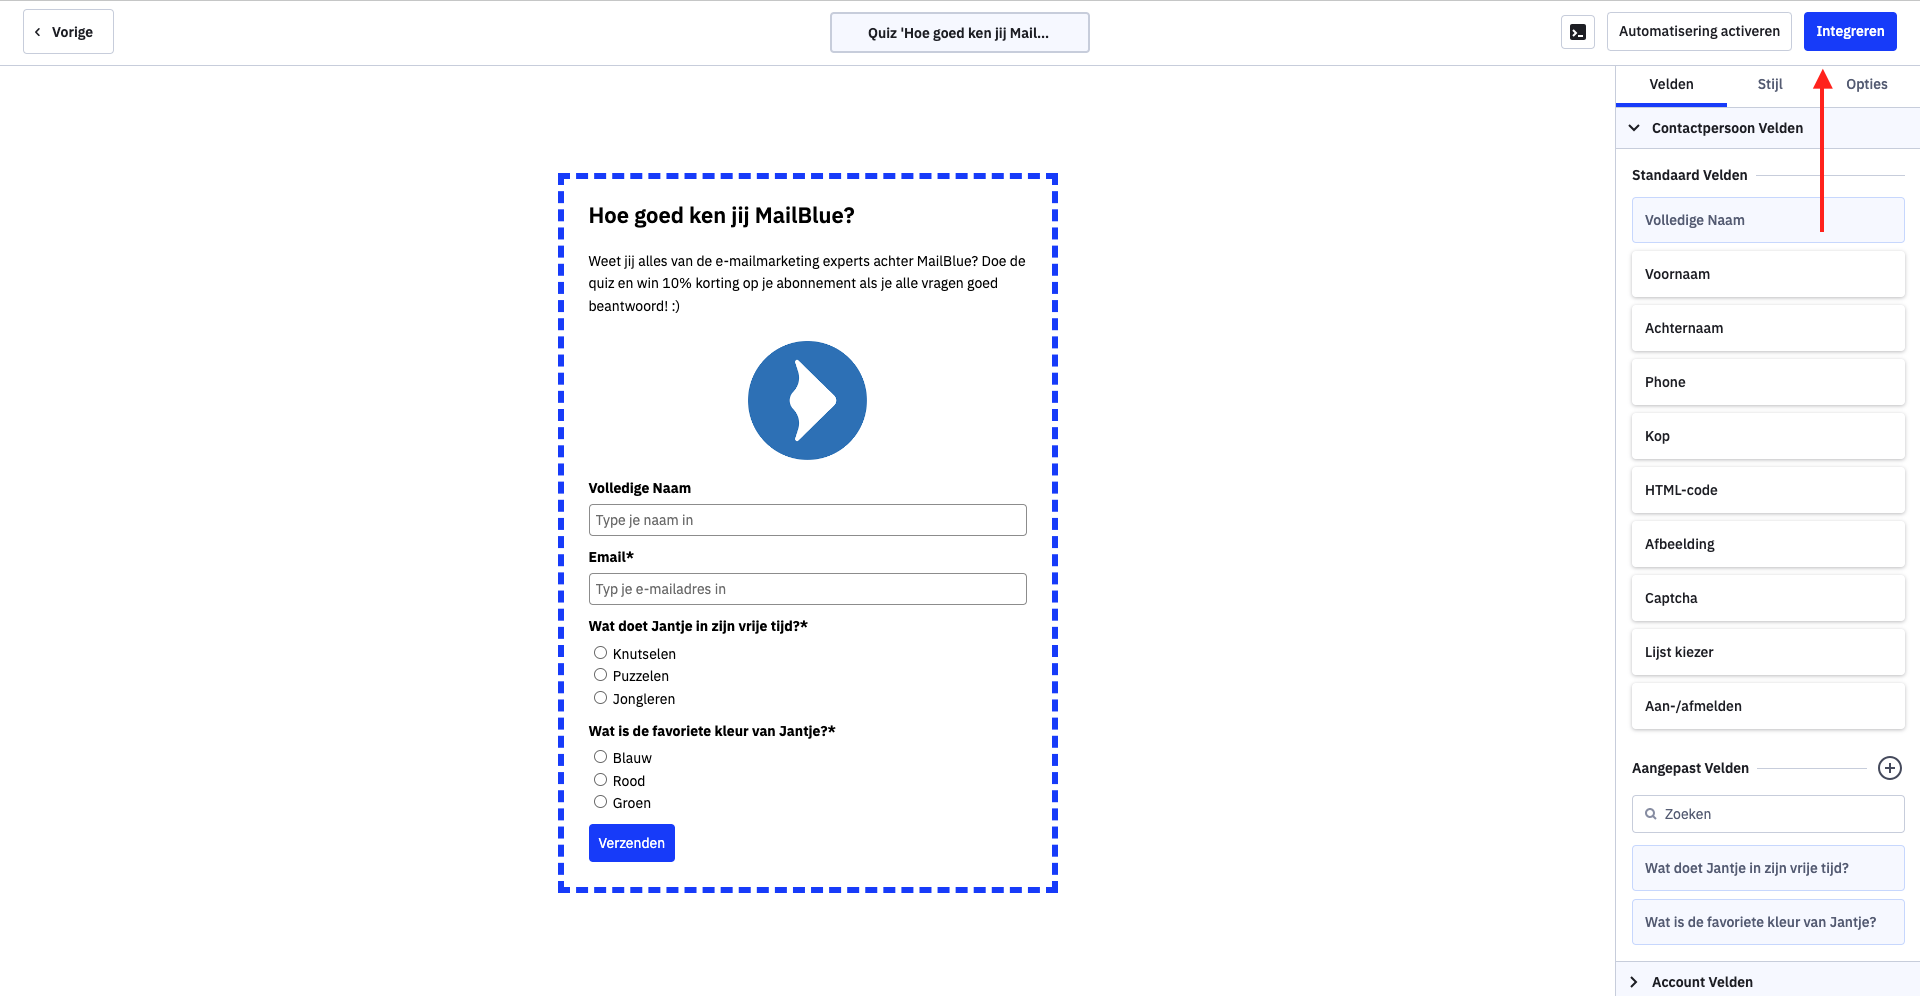The width and height of the screenshot is (1920, 996).
Task: Select custom field 'Wat is de favoriete kleur van Jantje?'
Action: [x=1768, y=922]
